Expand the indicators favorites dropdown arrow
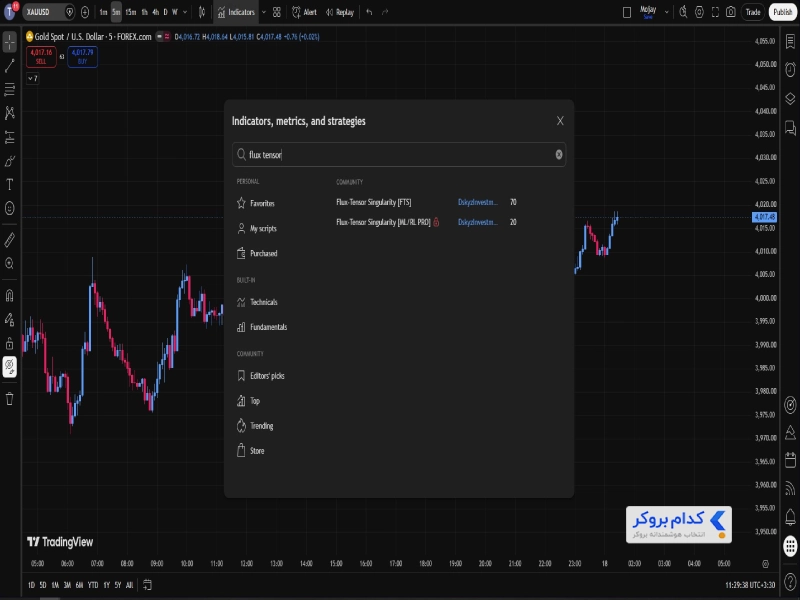The image size is (800, 600). click(x=264, y=12)
